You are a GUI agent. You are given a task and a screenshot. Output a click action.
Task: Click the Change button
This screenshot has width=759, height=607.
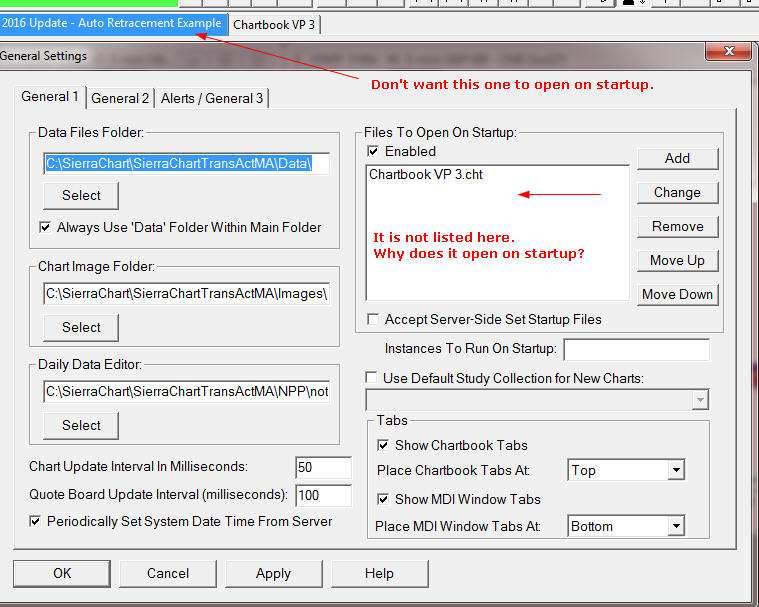coord(677,193)
